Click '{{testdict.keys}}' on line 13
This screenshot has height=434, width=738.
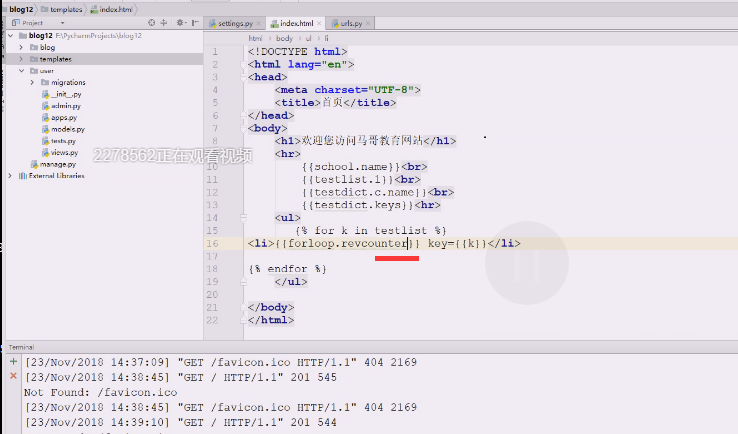358,205
